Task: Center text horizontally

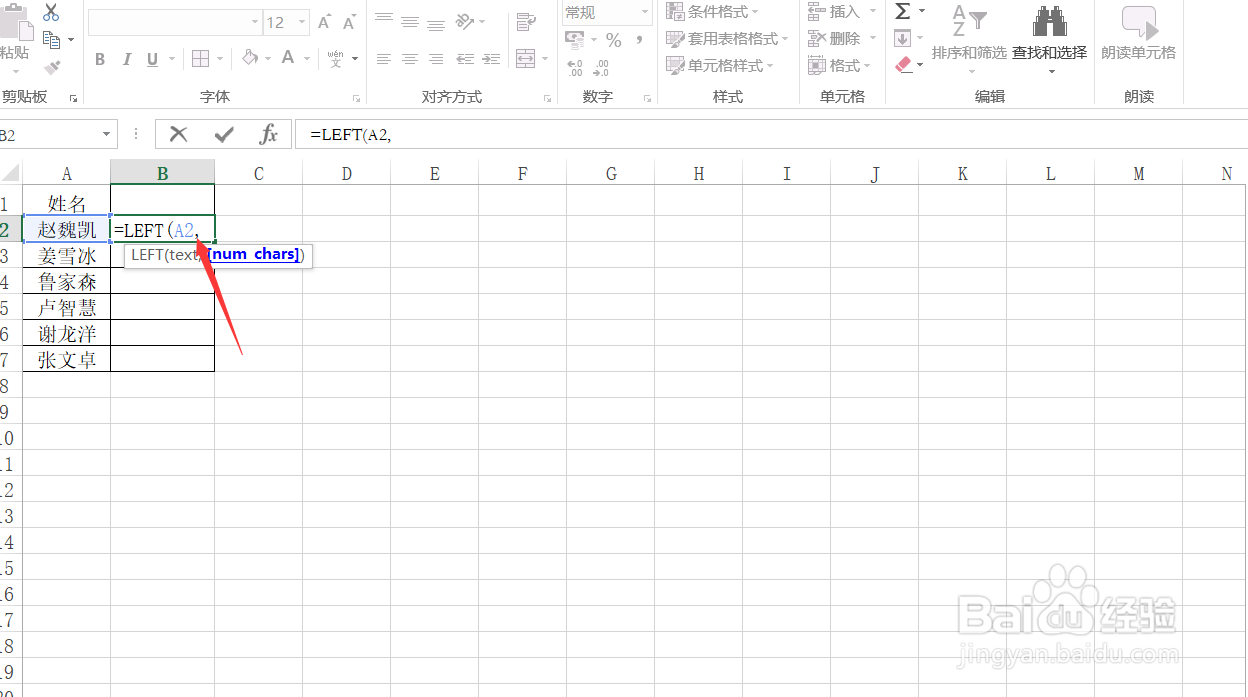Action: tap(410, 59)
